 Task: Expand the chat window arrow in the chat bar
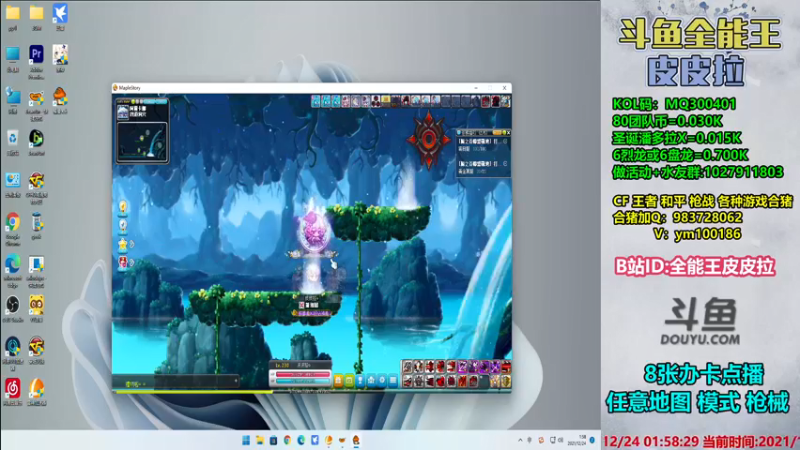236,381
